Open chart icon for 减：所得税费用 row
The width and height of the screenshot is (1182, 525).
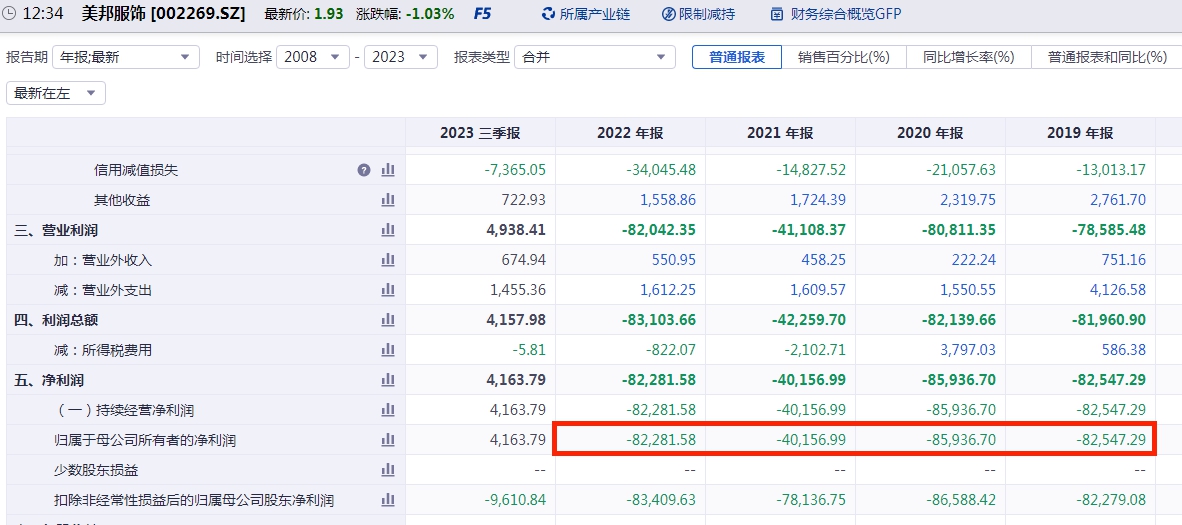(x=388, y=350)
